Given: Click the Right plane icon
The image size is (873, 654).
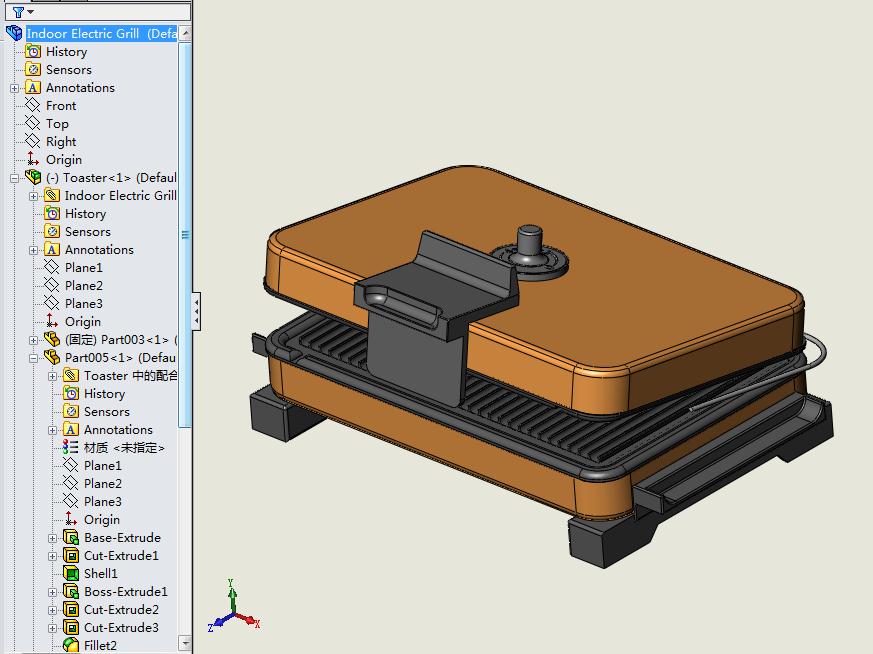Looking at the screenshot, I should click(33, 141).
